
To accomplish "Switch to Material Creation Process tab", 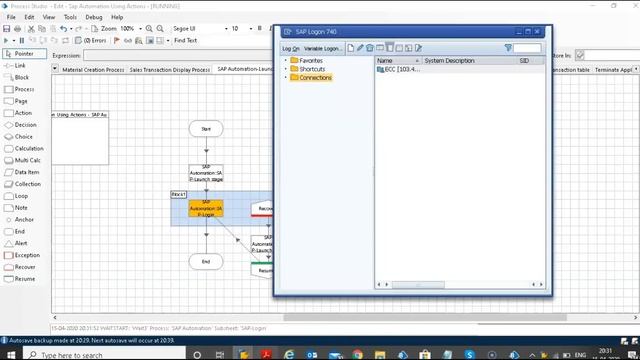I will (93, 70).
